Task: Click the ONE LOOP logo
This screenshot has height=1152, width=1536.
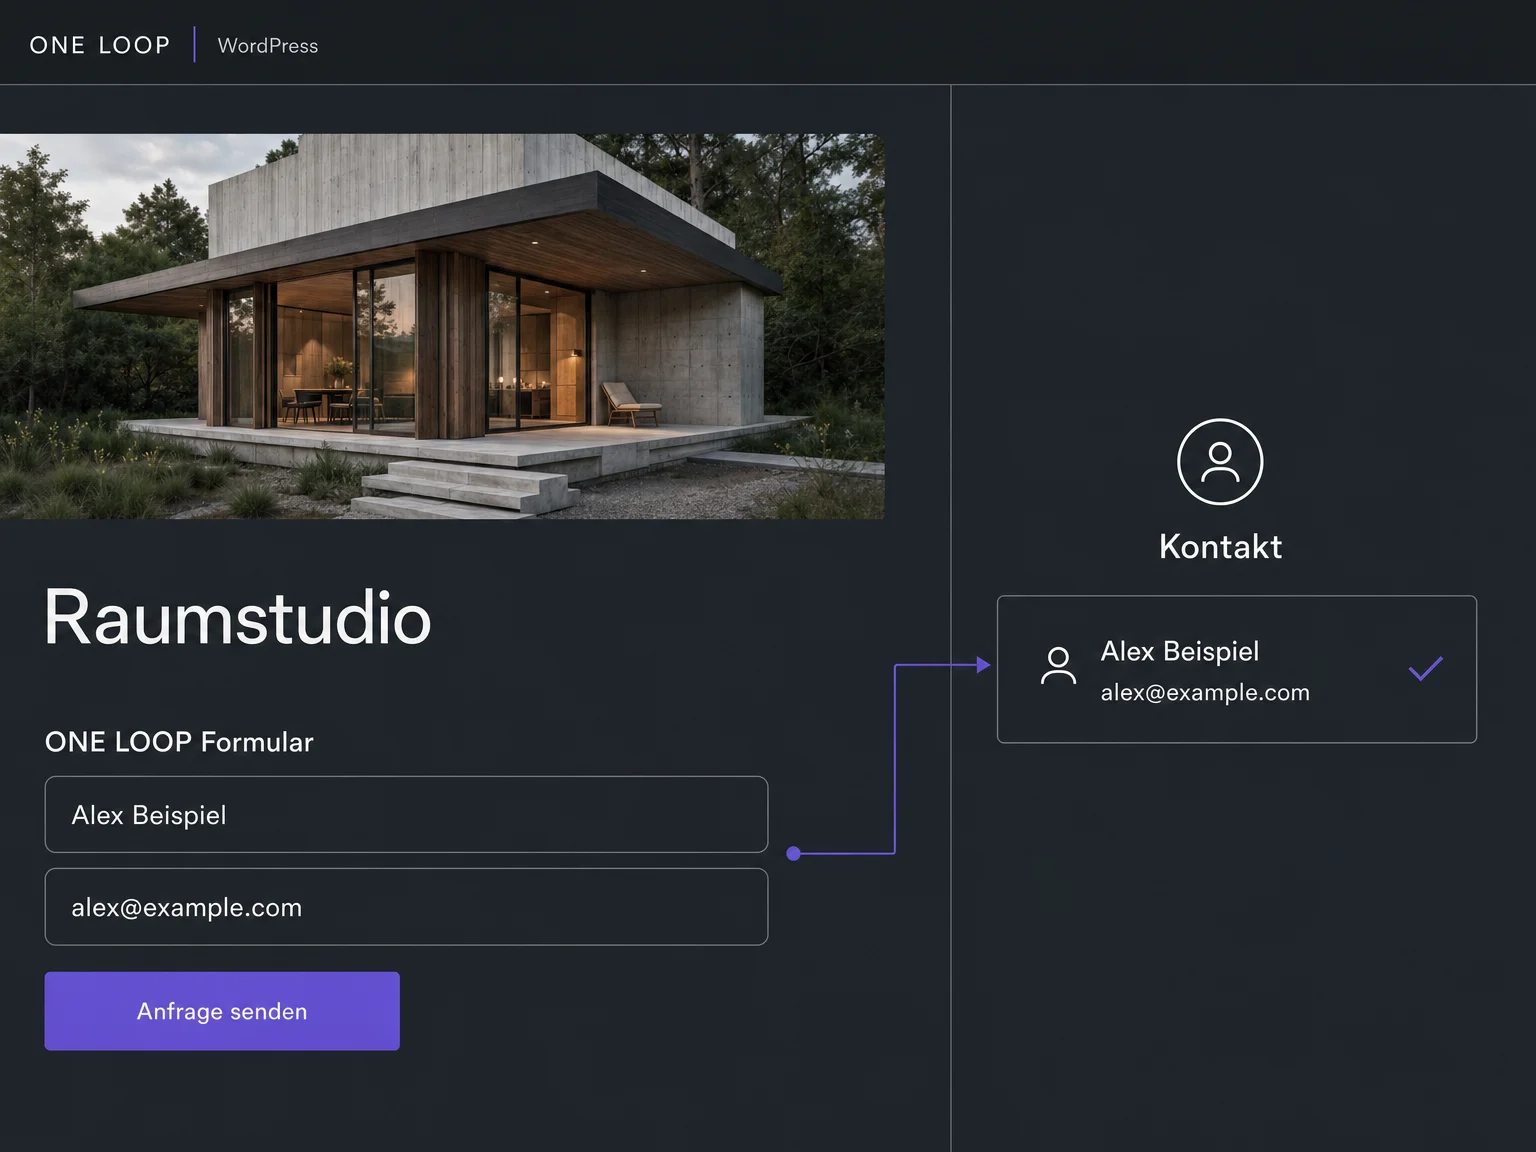Action: (100, 45)
